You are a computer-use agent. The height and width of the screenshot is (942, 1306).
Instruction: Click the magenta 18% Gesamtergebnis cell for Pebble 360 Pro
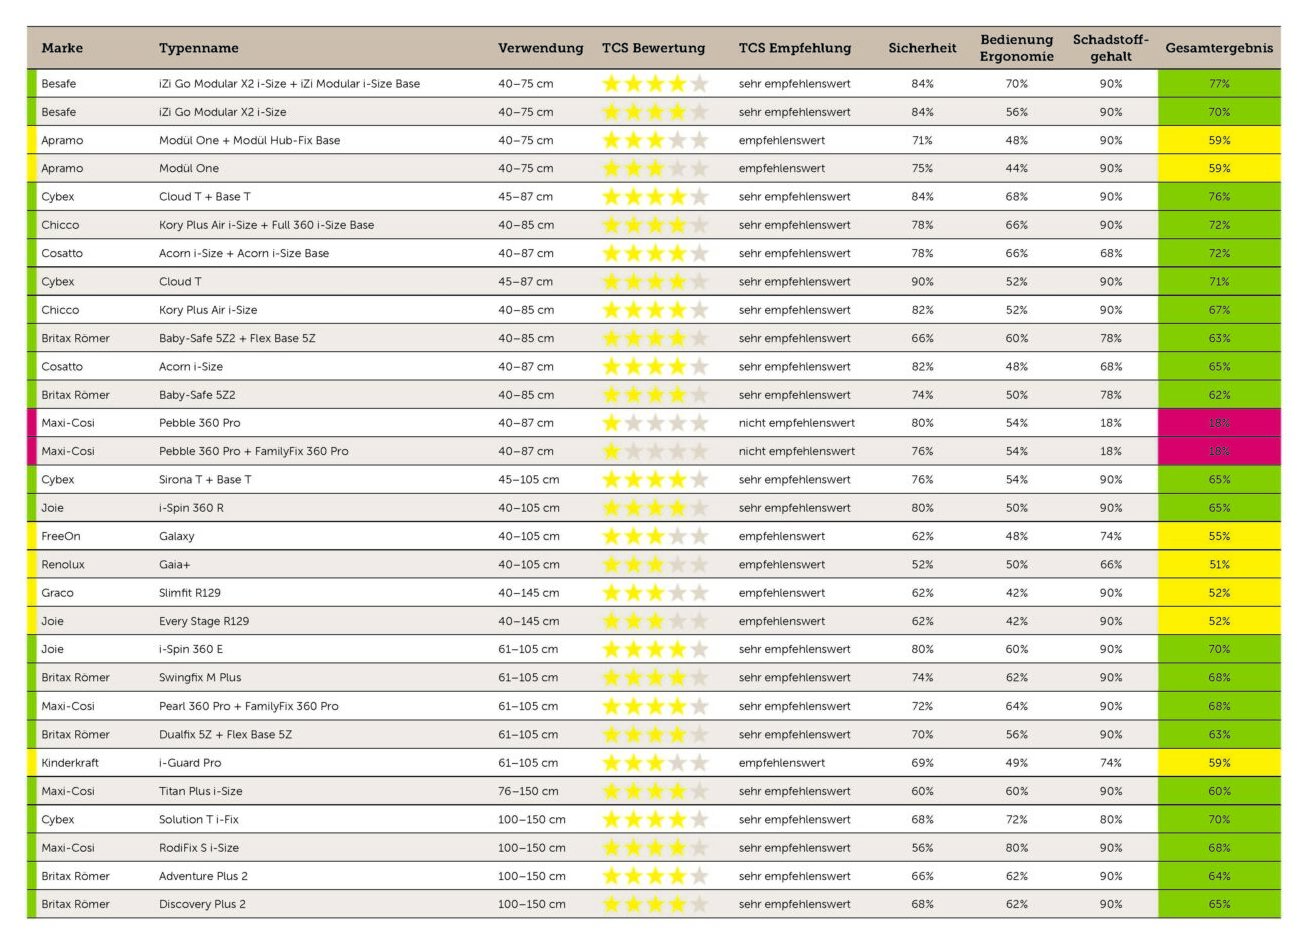pos(1219,423)
